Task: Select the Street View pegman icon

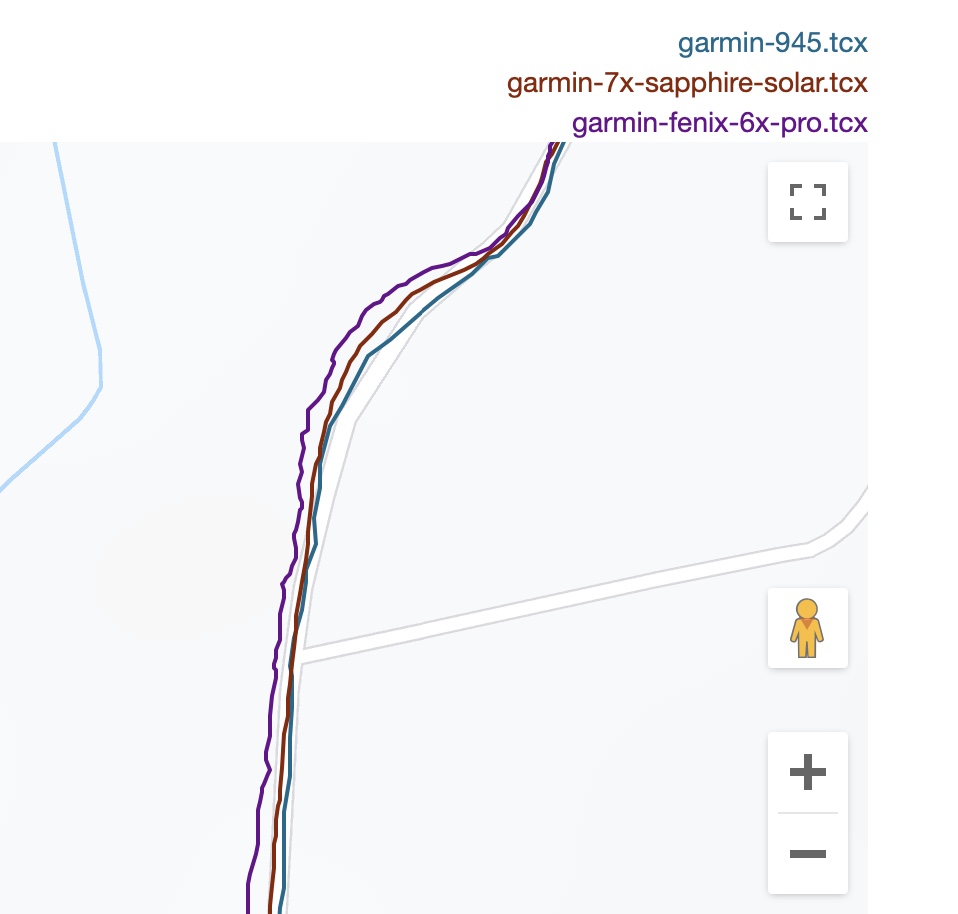Action: coord(808,628)
